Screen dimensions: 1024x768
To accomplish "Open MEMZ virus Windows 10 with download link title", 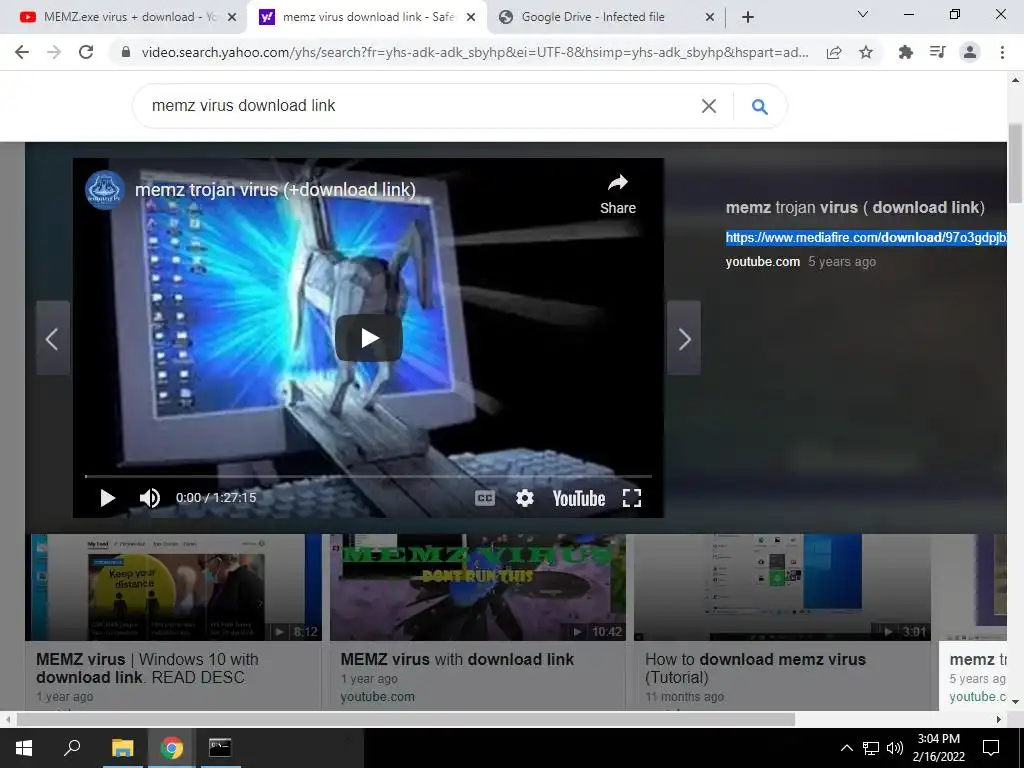I will [148, 668].
